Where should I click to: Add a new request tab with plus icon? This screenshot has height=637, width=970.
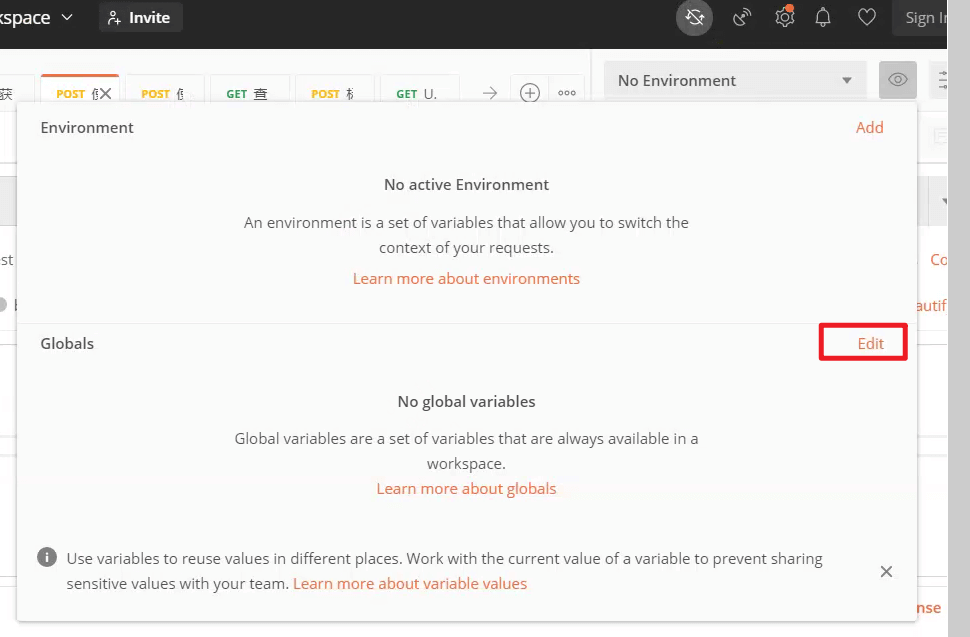click(x=530, y=93)
